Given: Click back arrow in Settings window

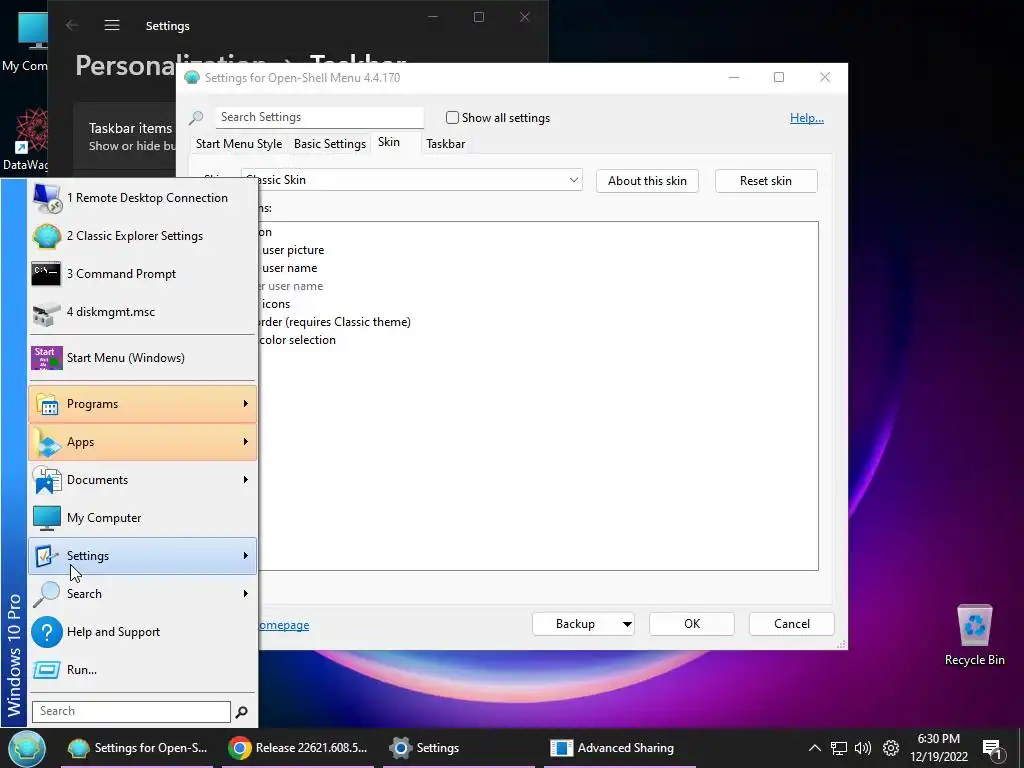Looking at the screenshot, I should (x=72, y=25).
